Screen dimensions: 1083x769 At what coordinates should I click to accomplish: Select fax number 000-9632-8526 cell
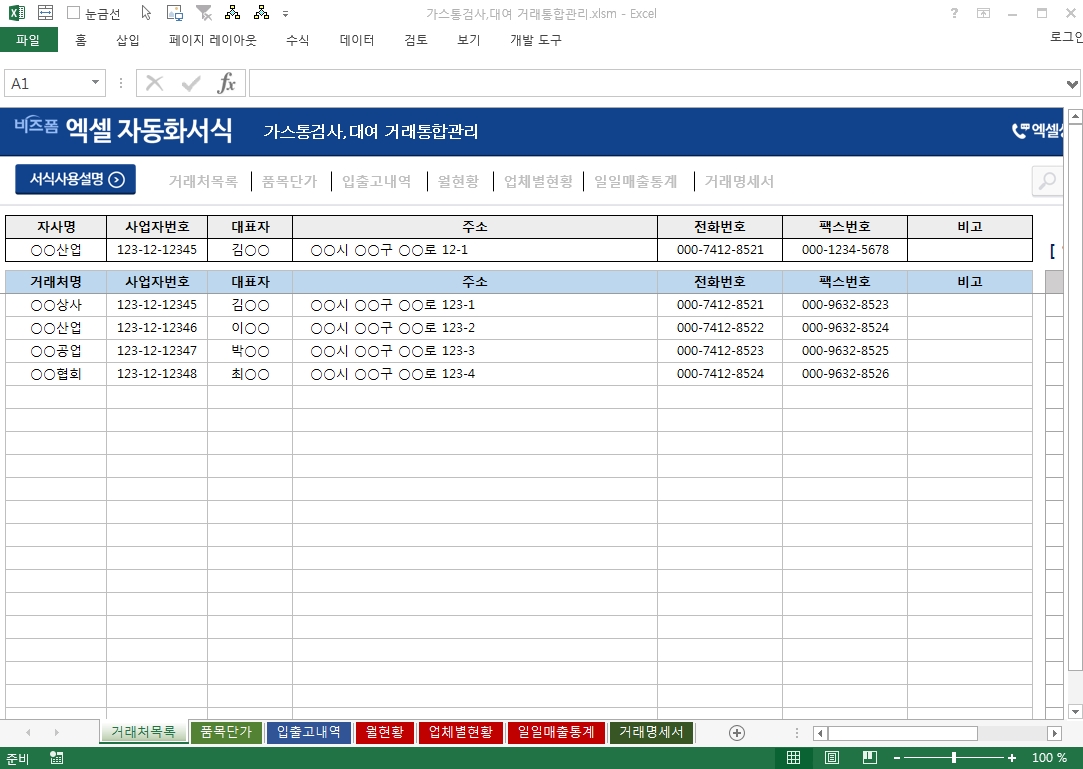(845, 374)
